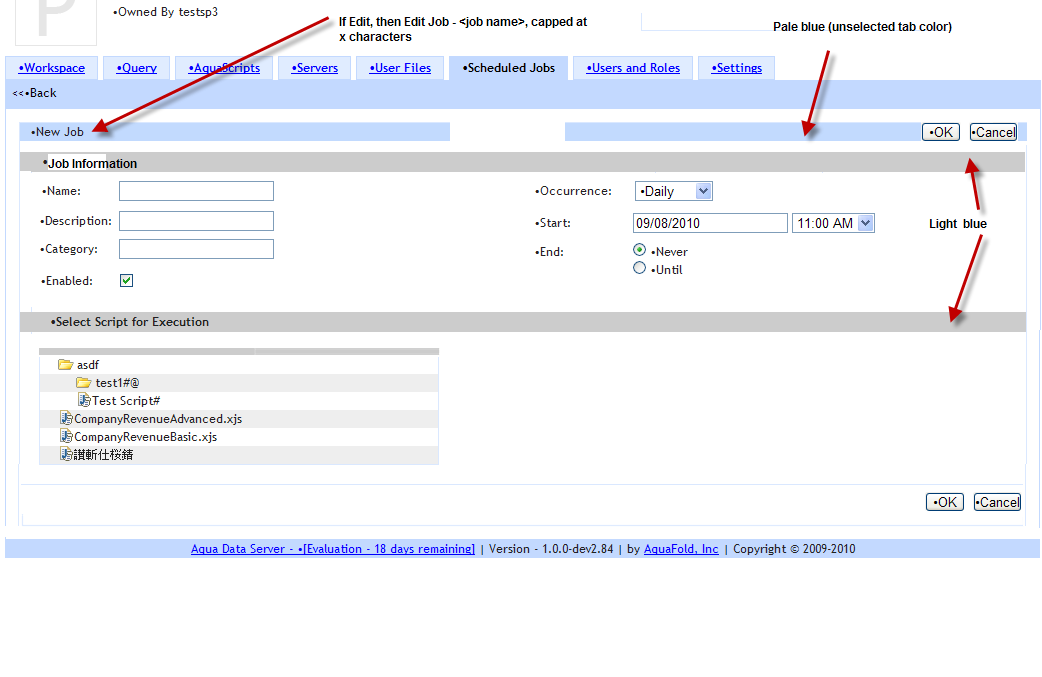Switch to the Servers tab
1042x677 pixels.
315,68
